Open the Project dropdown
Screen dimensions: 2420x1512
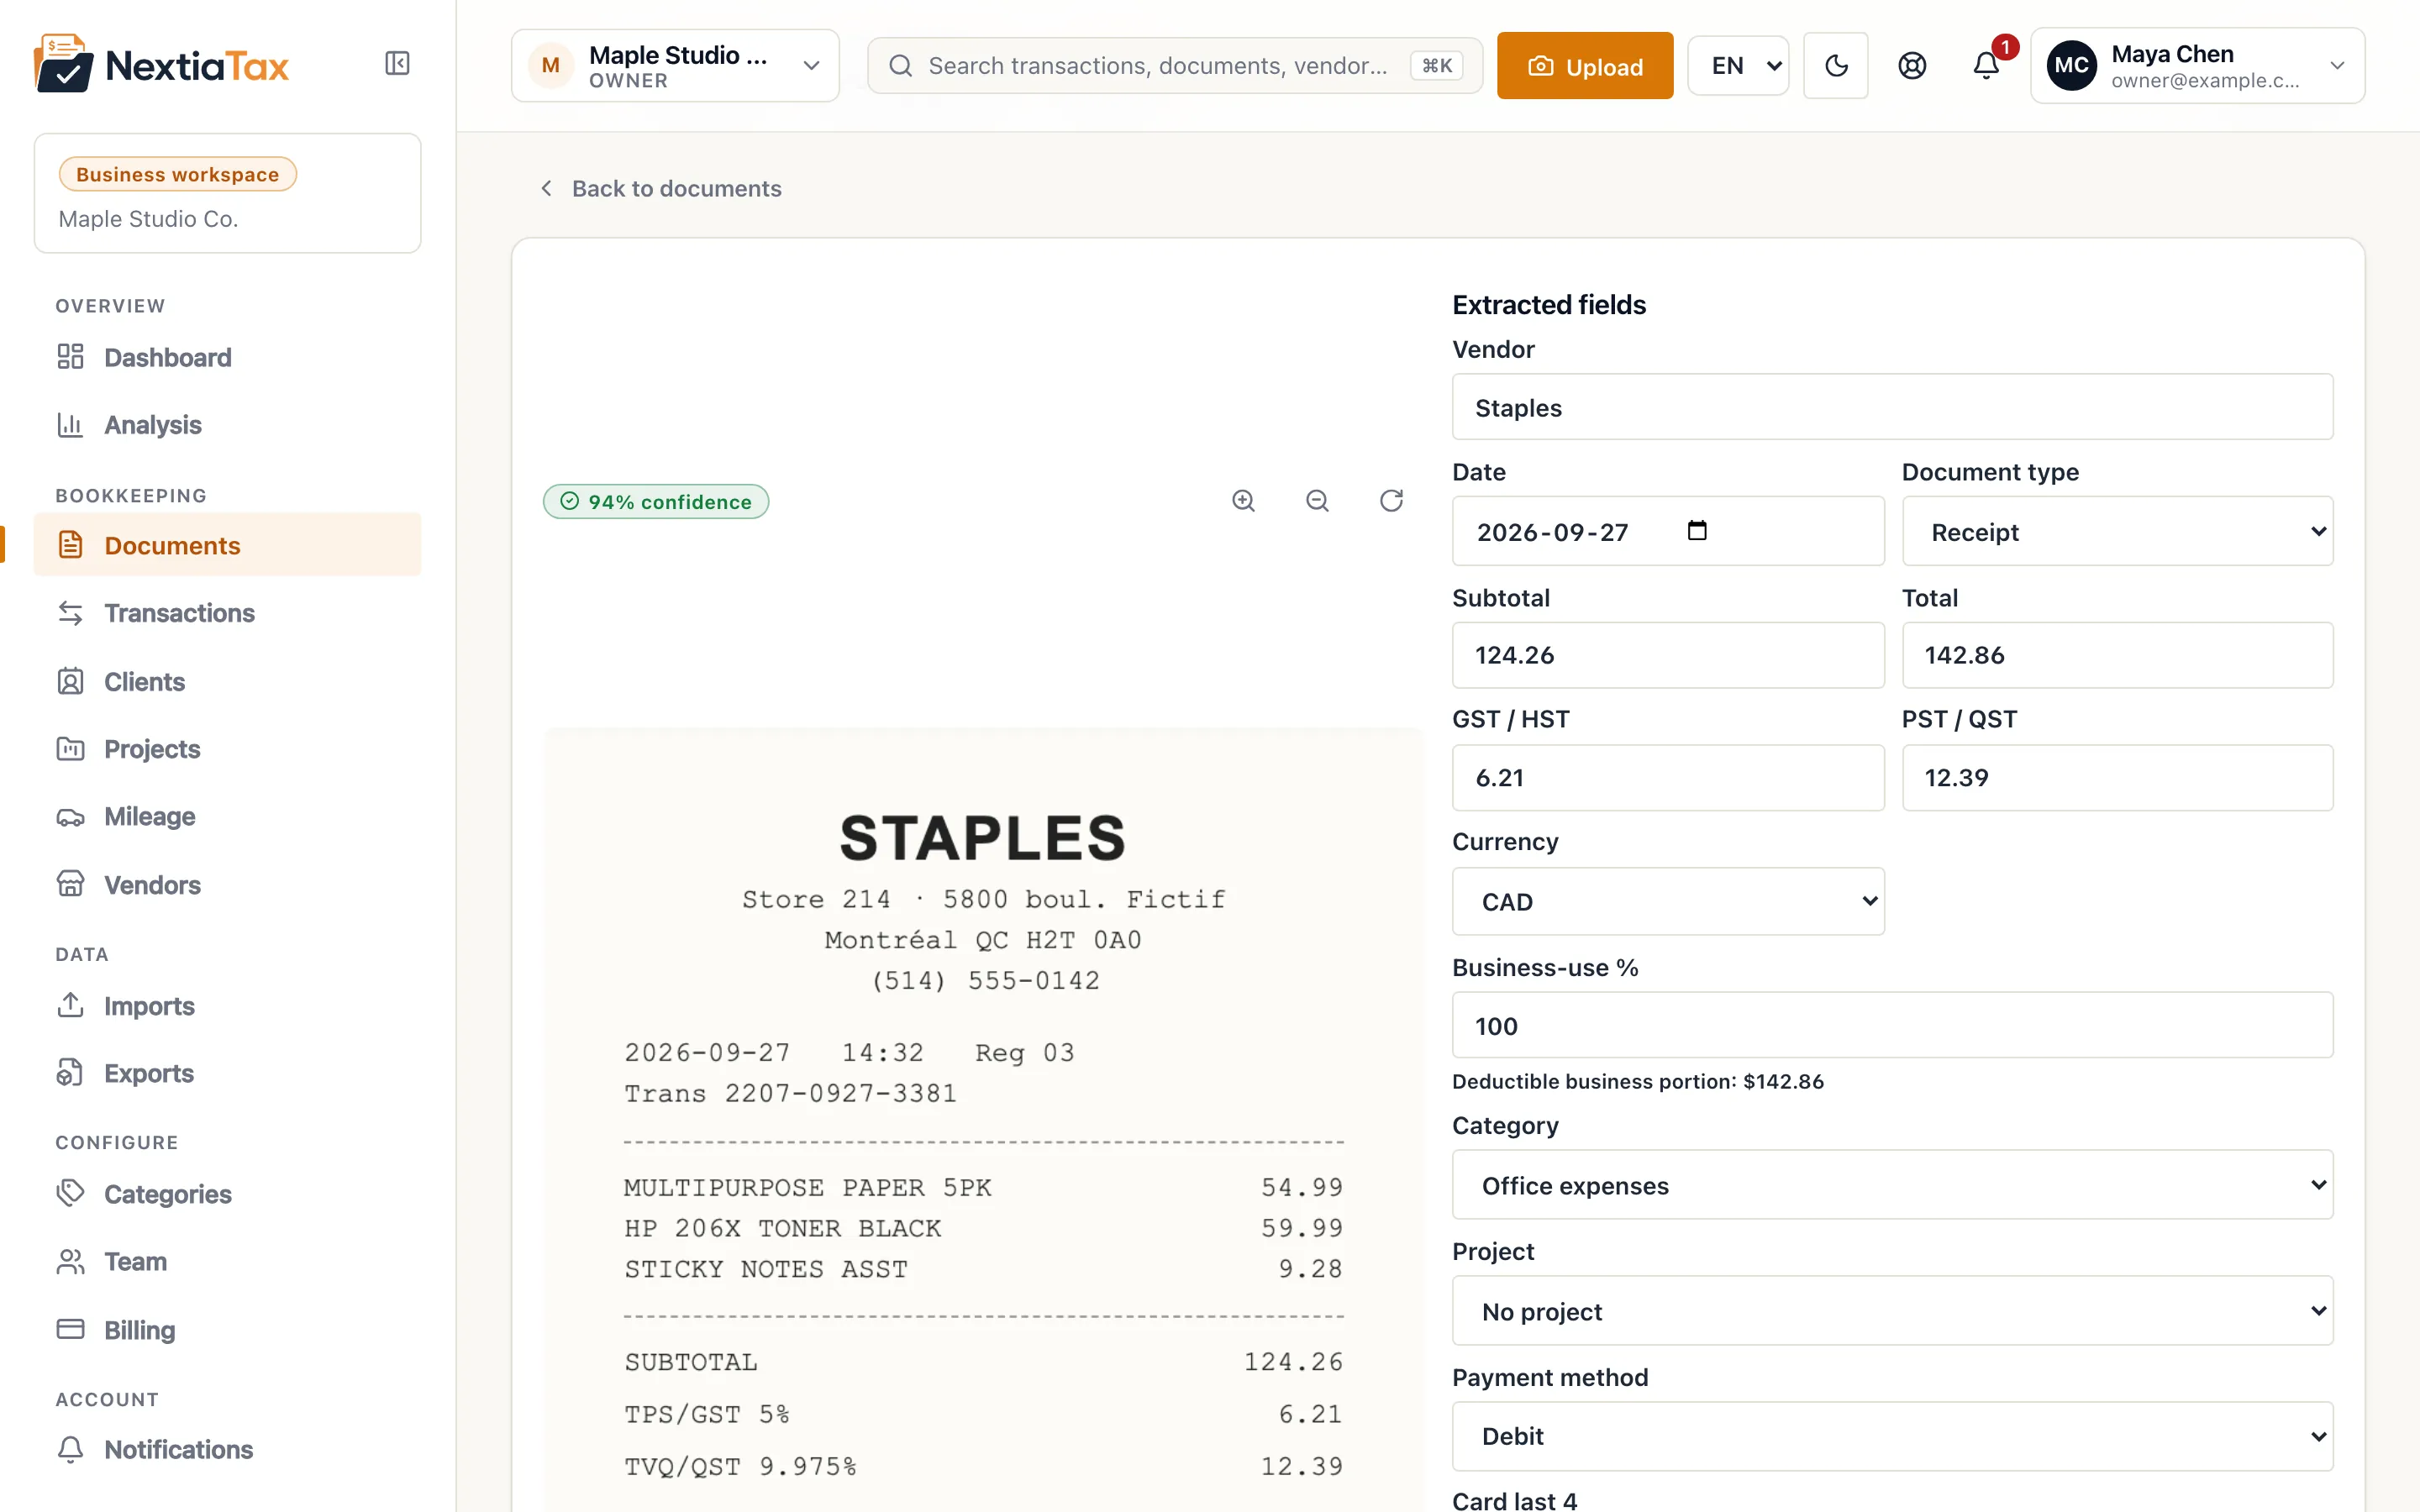1892,1311
